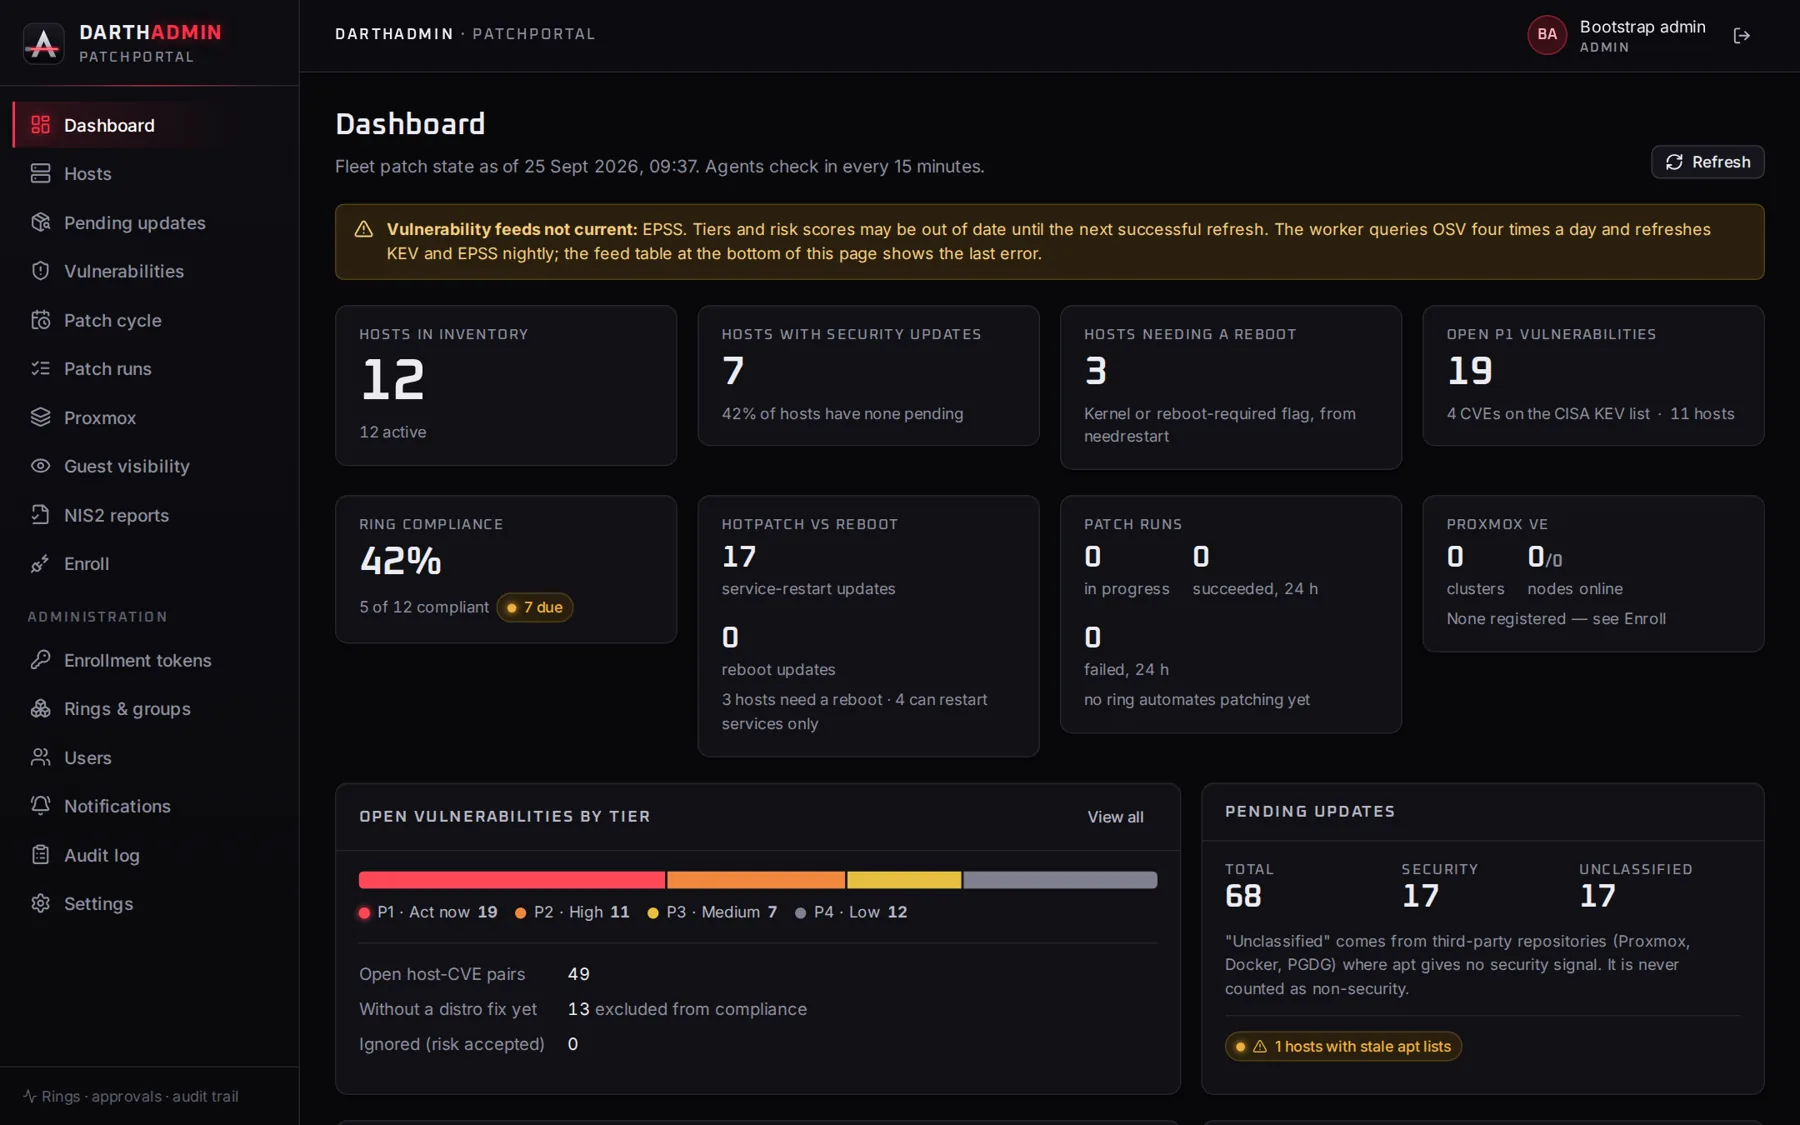Click the 7 due badge
1800x1125 pixels.
pyautogui.click(x=535, y=607)
